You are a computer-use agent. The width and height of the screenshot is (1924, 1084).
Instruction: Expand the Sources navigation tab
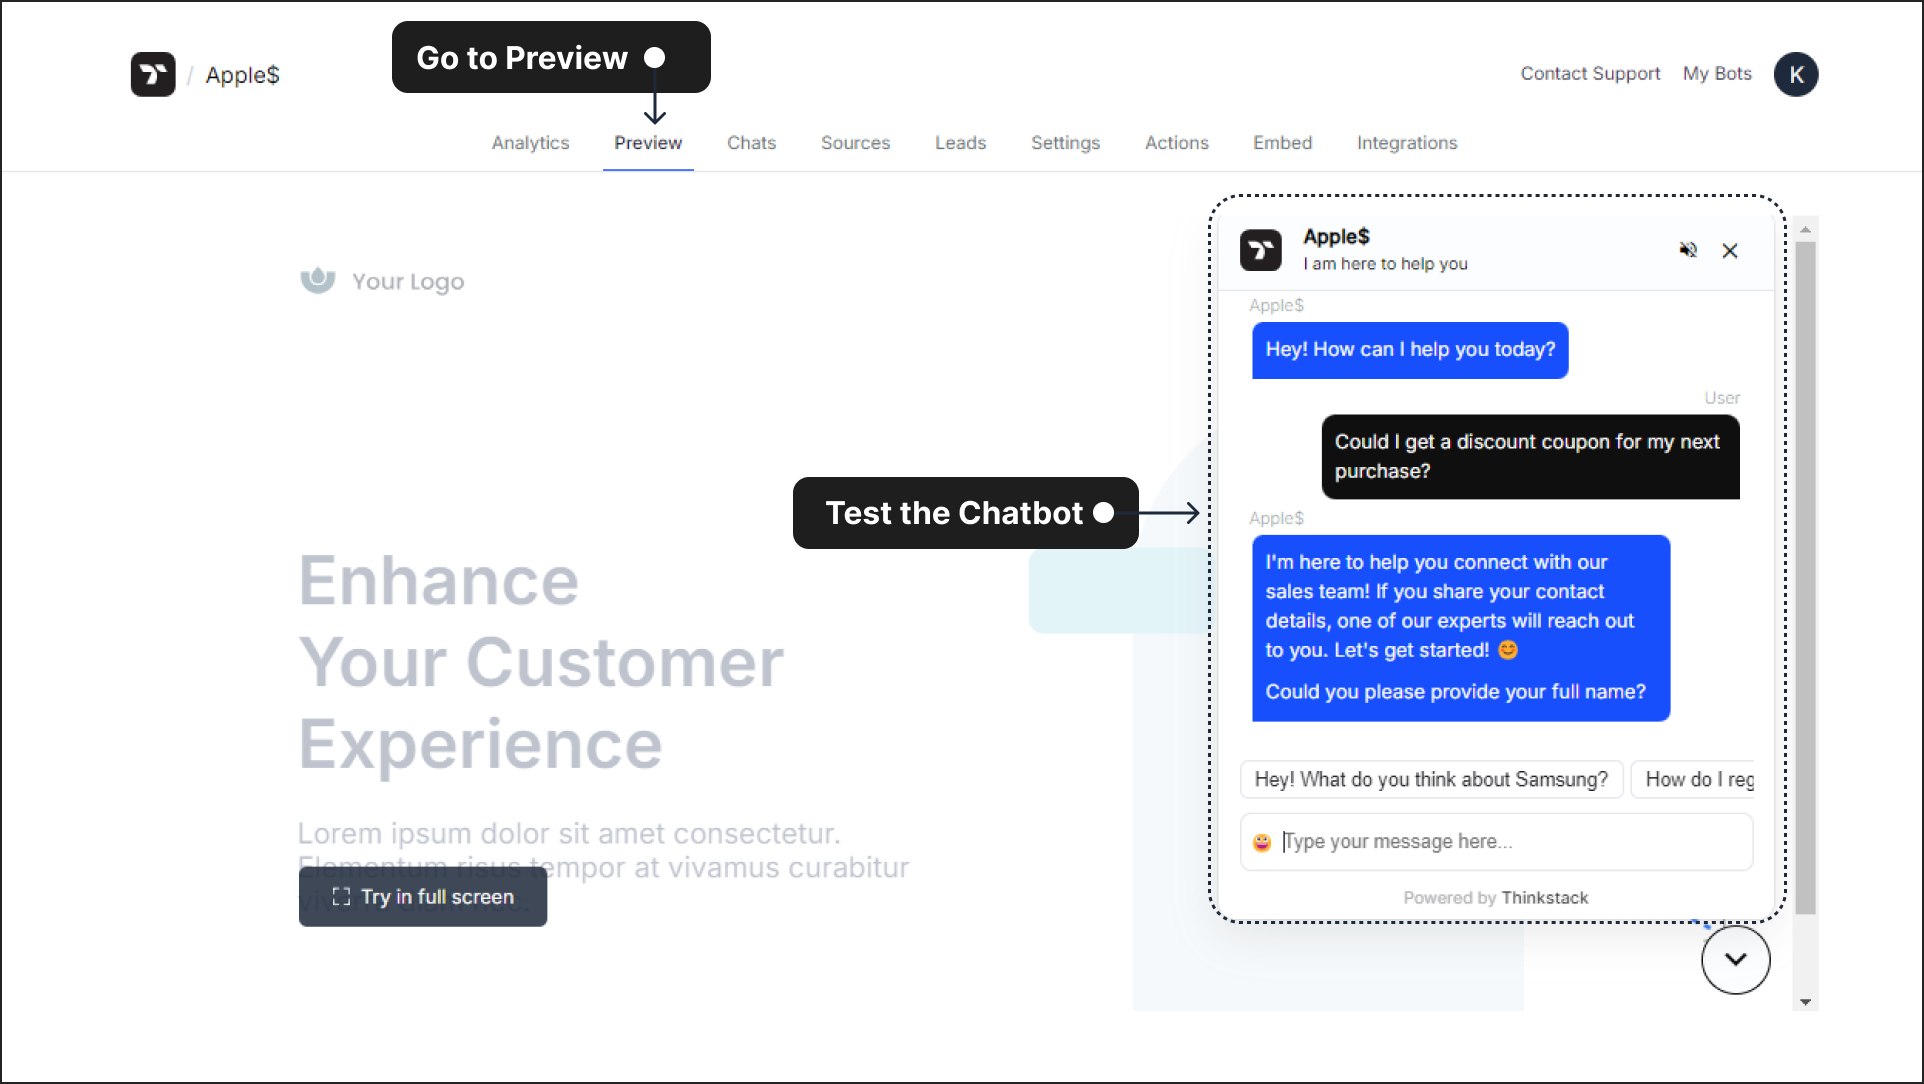(x=854, y=141)
